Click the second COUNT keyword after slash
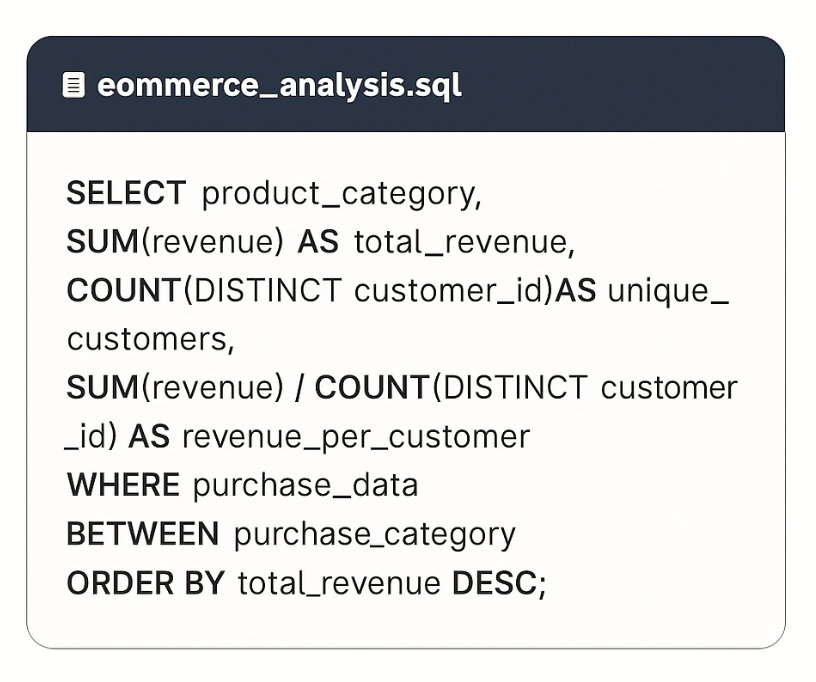 (372, 388)
